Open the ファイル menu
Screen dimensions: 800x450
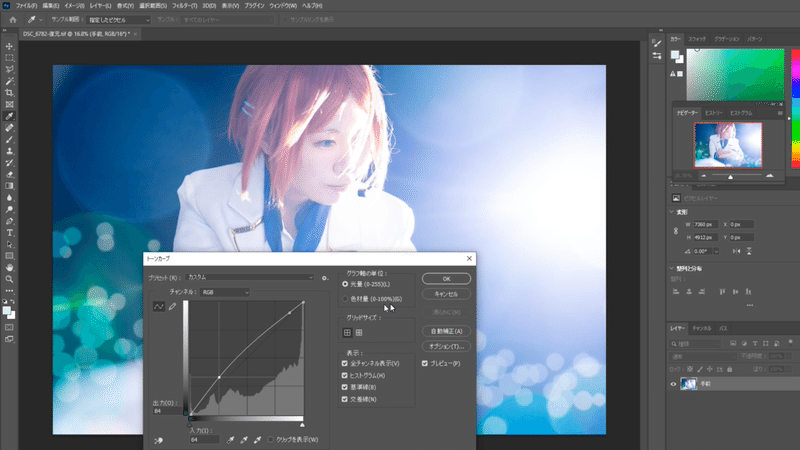click(x=26, y=6)
